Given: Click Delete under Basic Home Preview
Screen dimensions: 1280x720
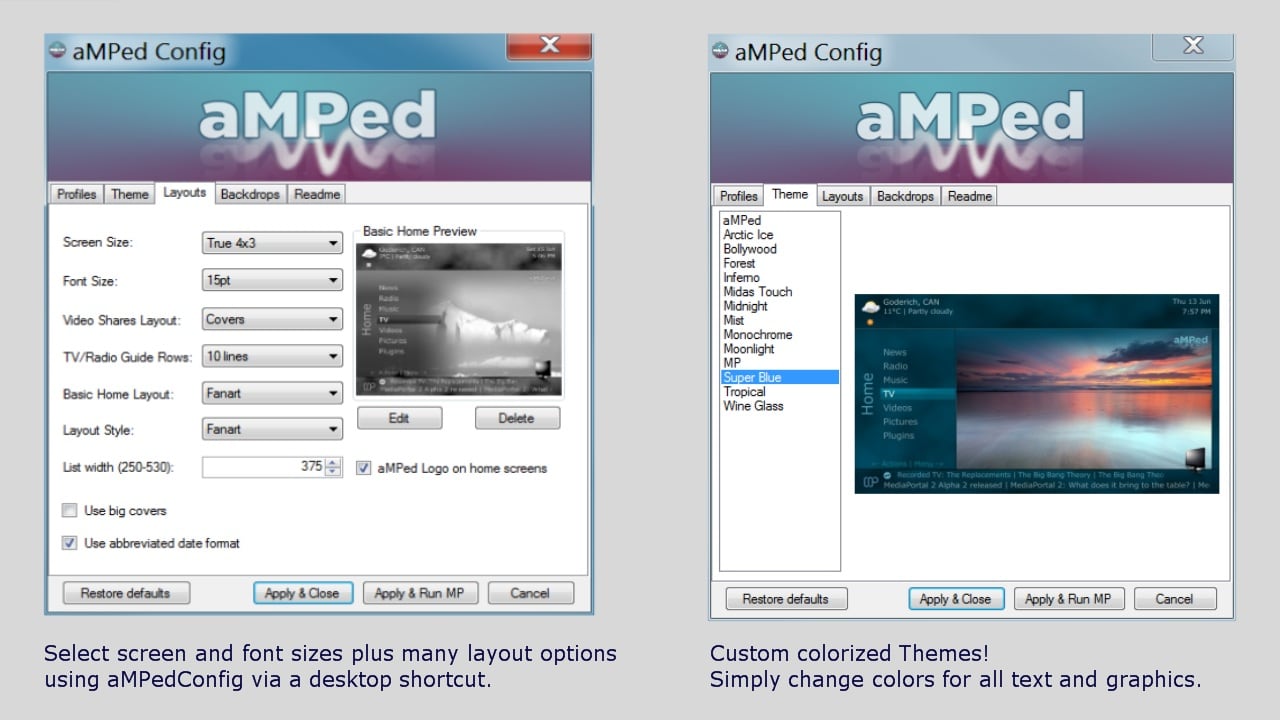Looking at the screenshot, I should 516,418.
